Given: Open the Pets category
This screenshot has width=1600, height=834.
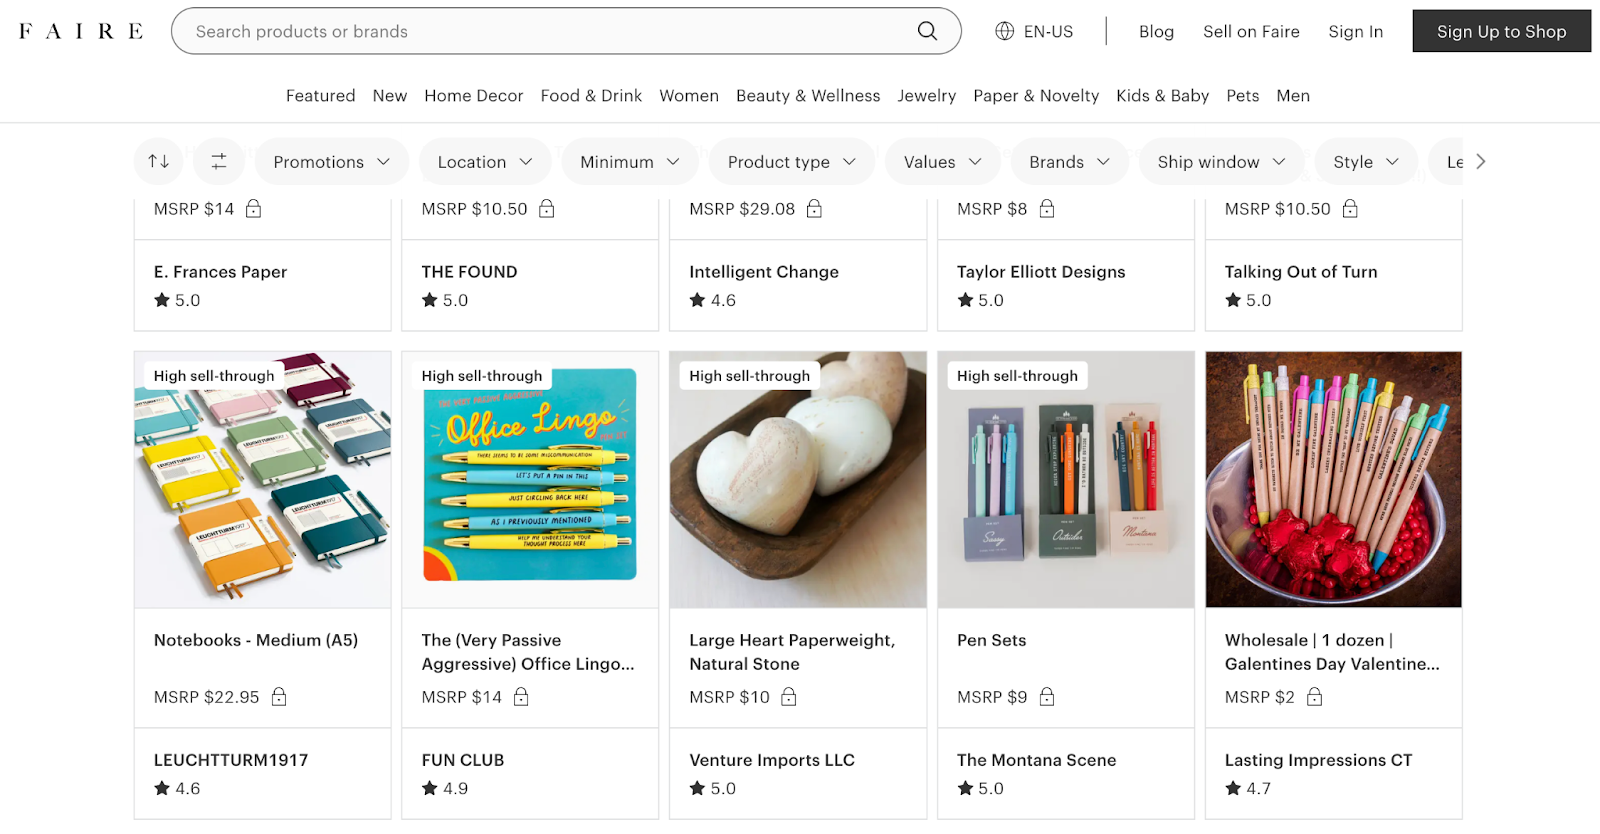Looking at the screenshot, I should (x=1243, y=96).
